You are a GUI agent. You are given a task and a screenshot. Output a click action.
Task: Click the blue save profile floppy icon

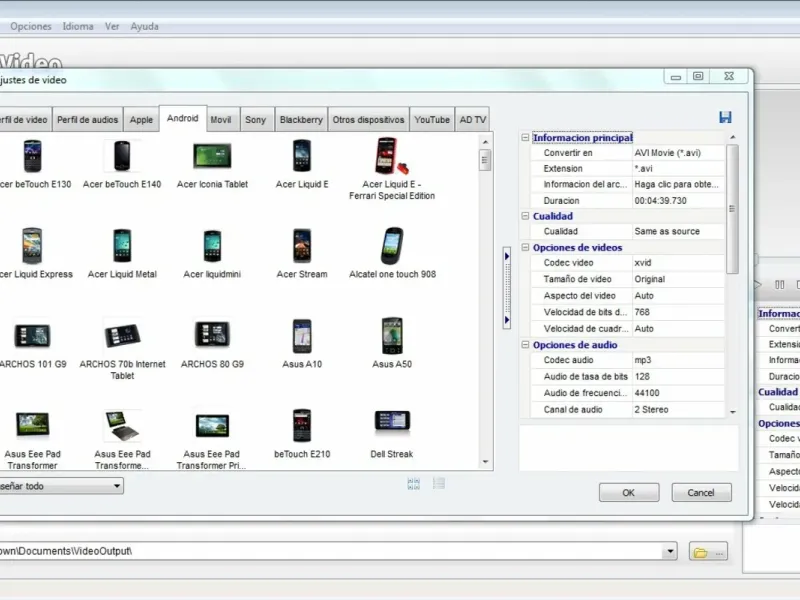(x=725, y=118)
